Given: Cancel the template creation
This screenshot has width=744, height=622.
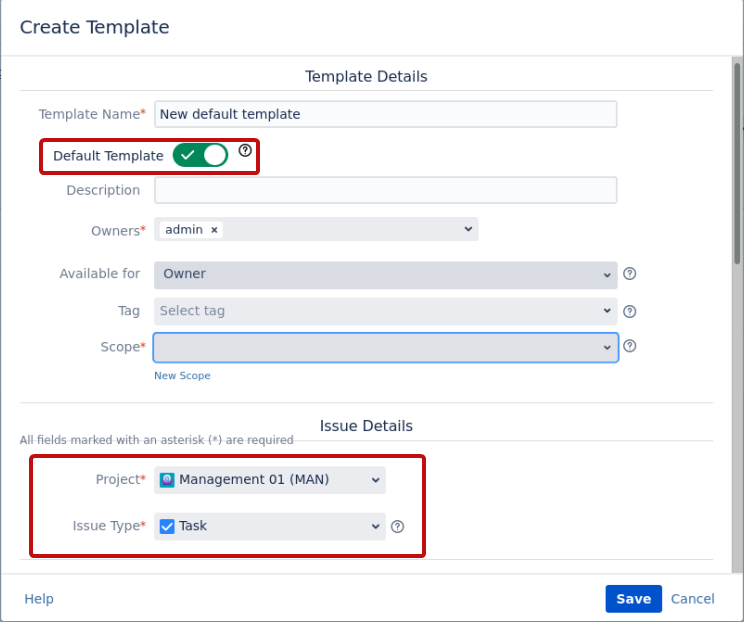Looking at the screenshot, I should click(x=692, y=599).
